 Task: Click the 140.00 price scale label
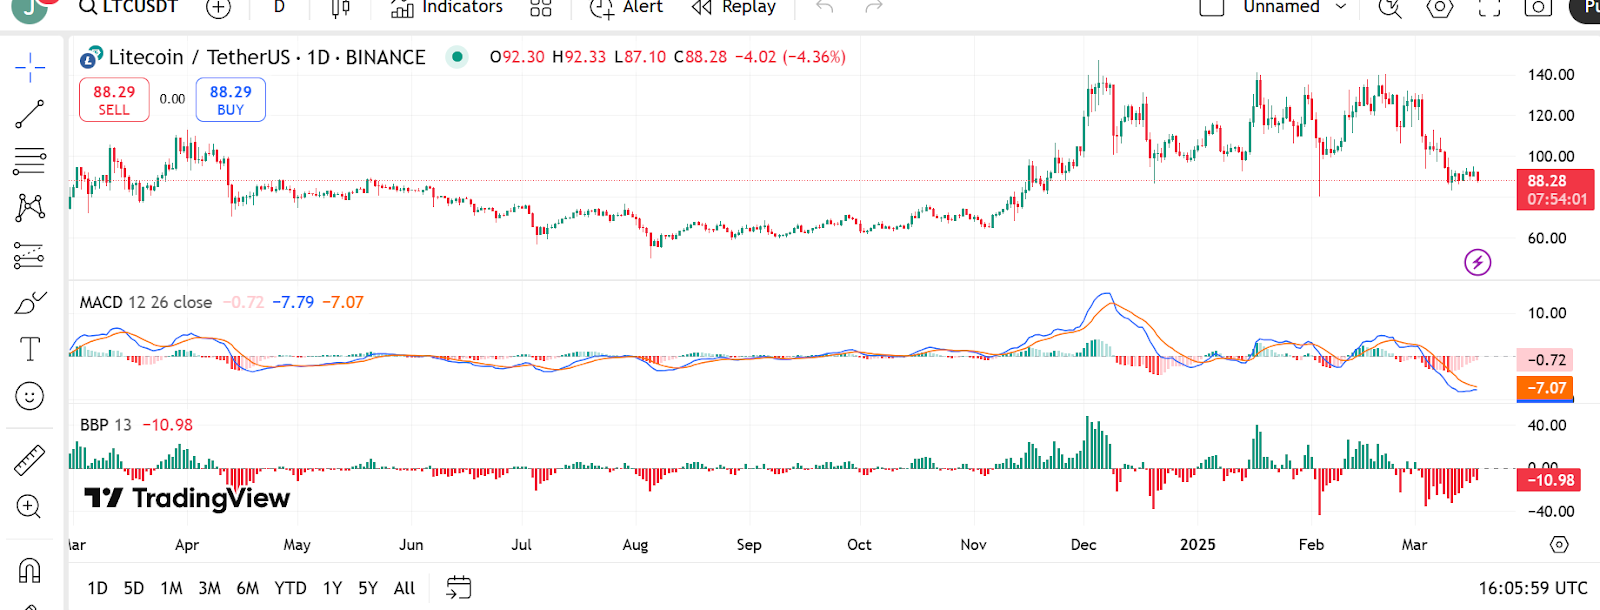click(1551, 75)
